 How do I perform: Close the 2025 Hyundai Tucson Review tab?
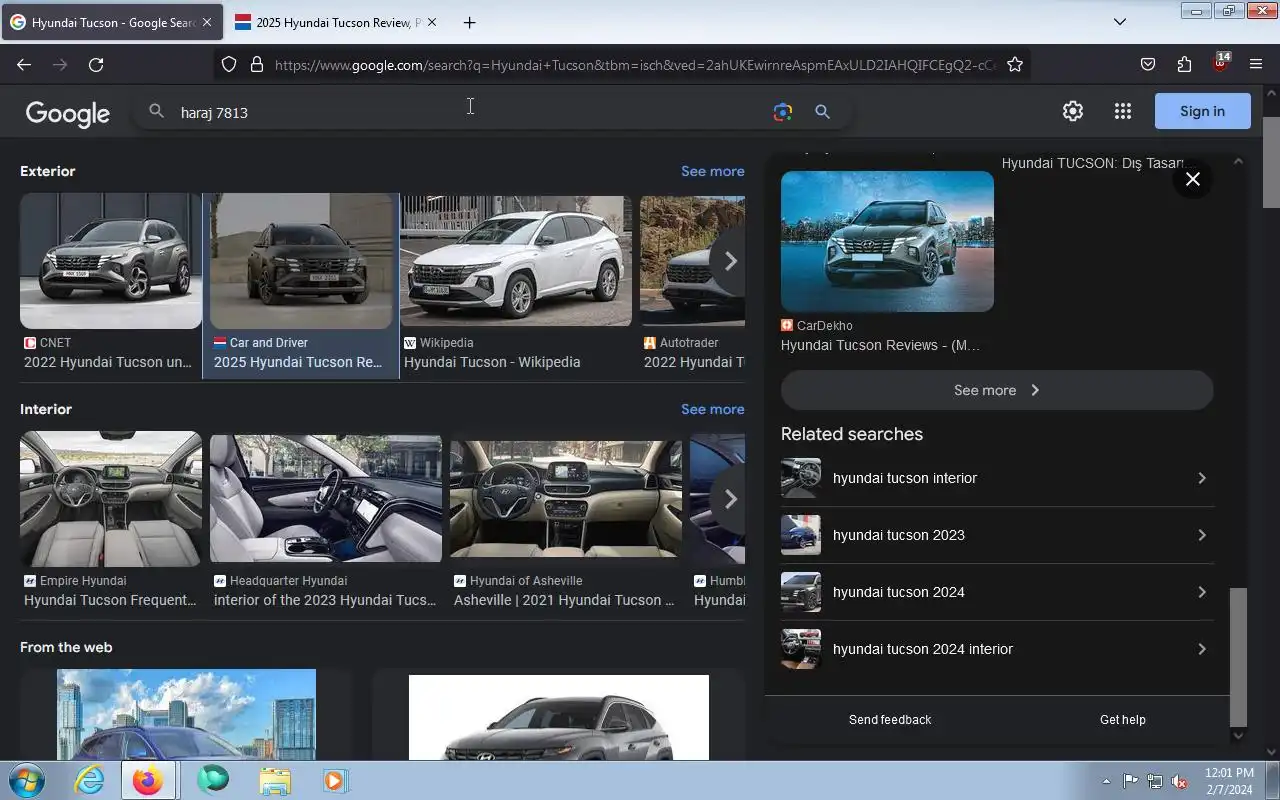431,22
